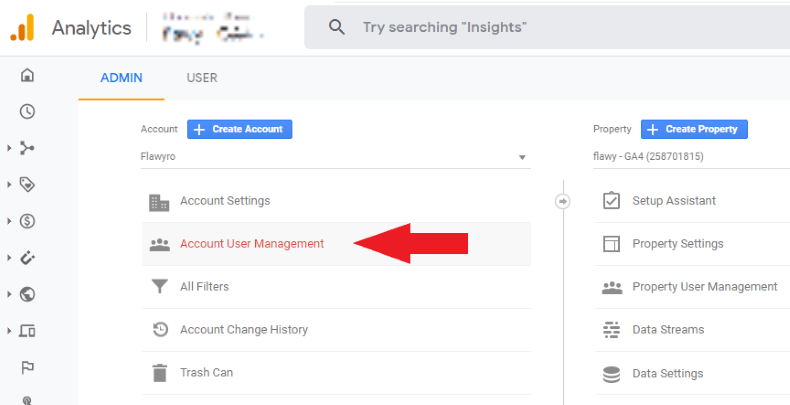Click the Trash Can icon

pos(159,373)
